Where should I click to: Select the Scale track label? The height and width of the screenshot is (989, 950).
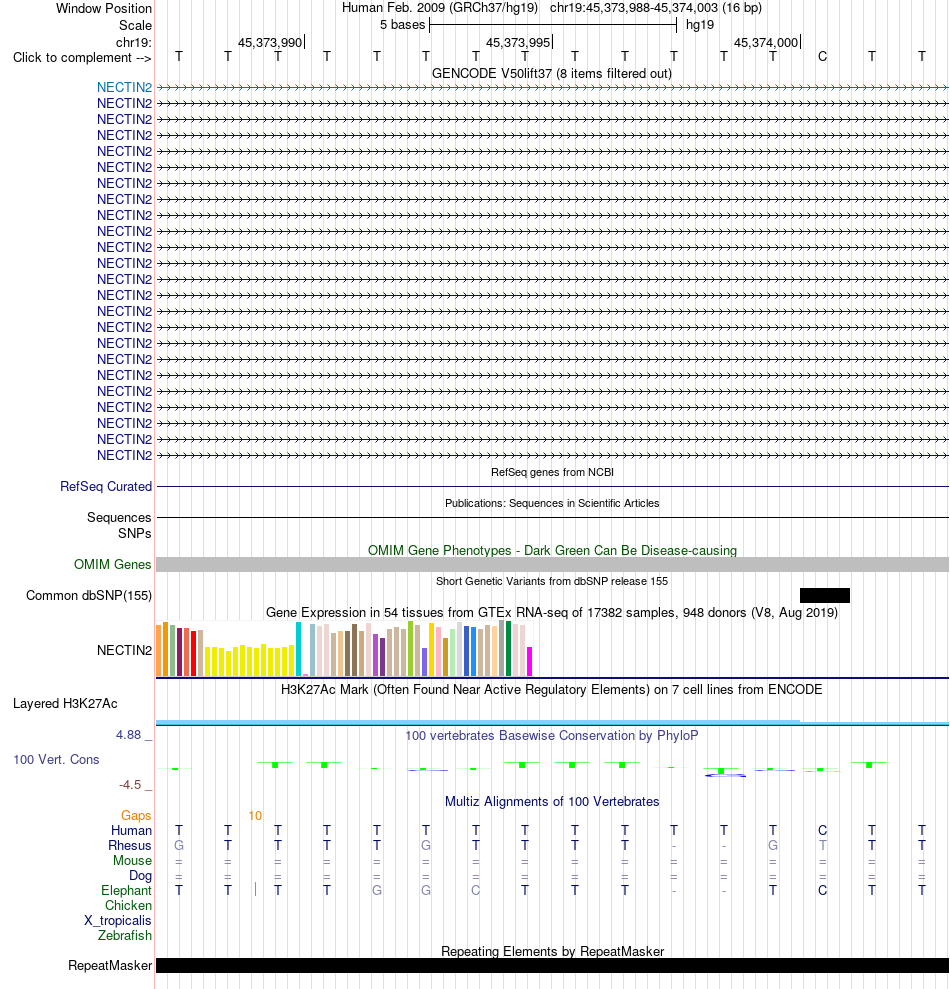pos(135,25)
